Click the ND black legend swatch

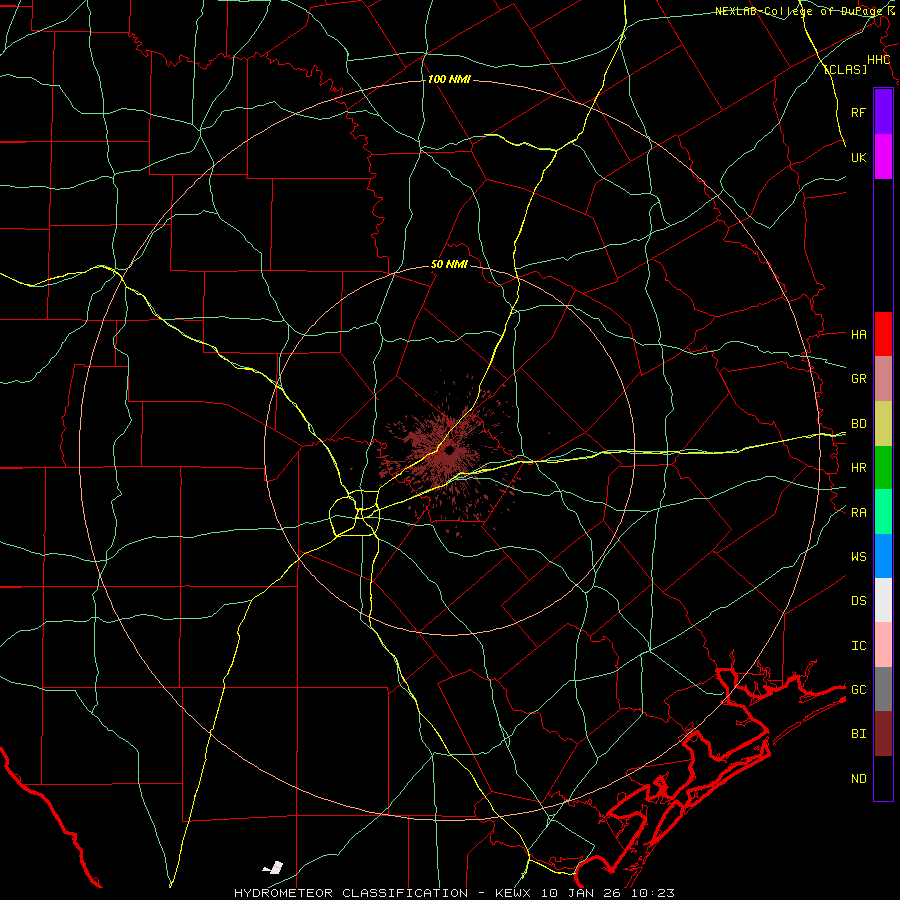click(883, 778)
